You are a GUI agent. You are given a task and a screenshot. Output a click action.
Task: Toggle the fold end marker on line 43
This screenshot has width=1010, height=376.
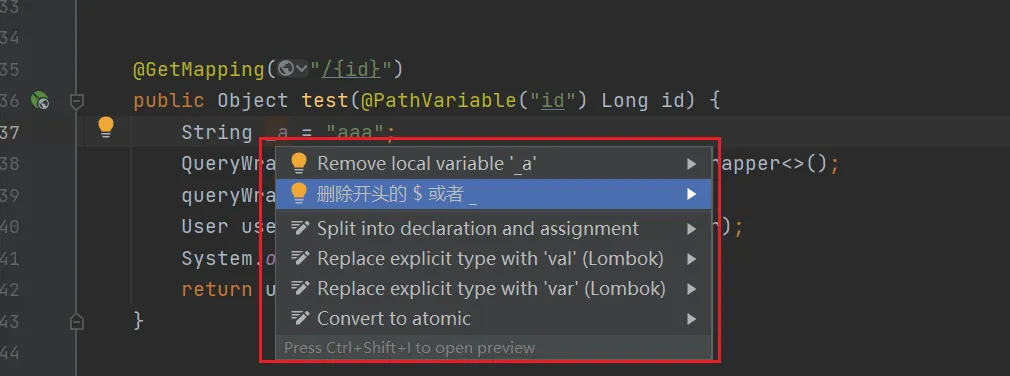(x=77, y=320)
